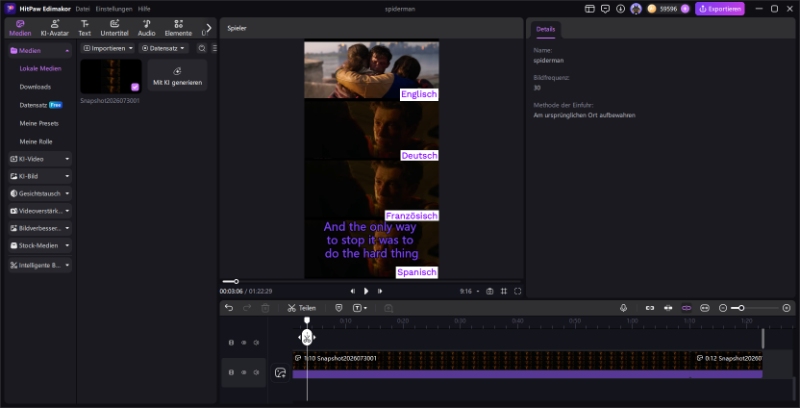Click the snapshot capture icon in the player
The width and height of the screenshot is (800, 408).
click(x=490, y=291)
